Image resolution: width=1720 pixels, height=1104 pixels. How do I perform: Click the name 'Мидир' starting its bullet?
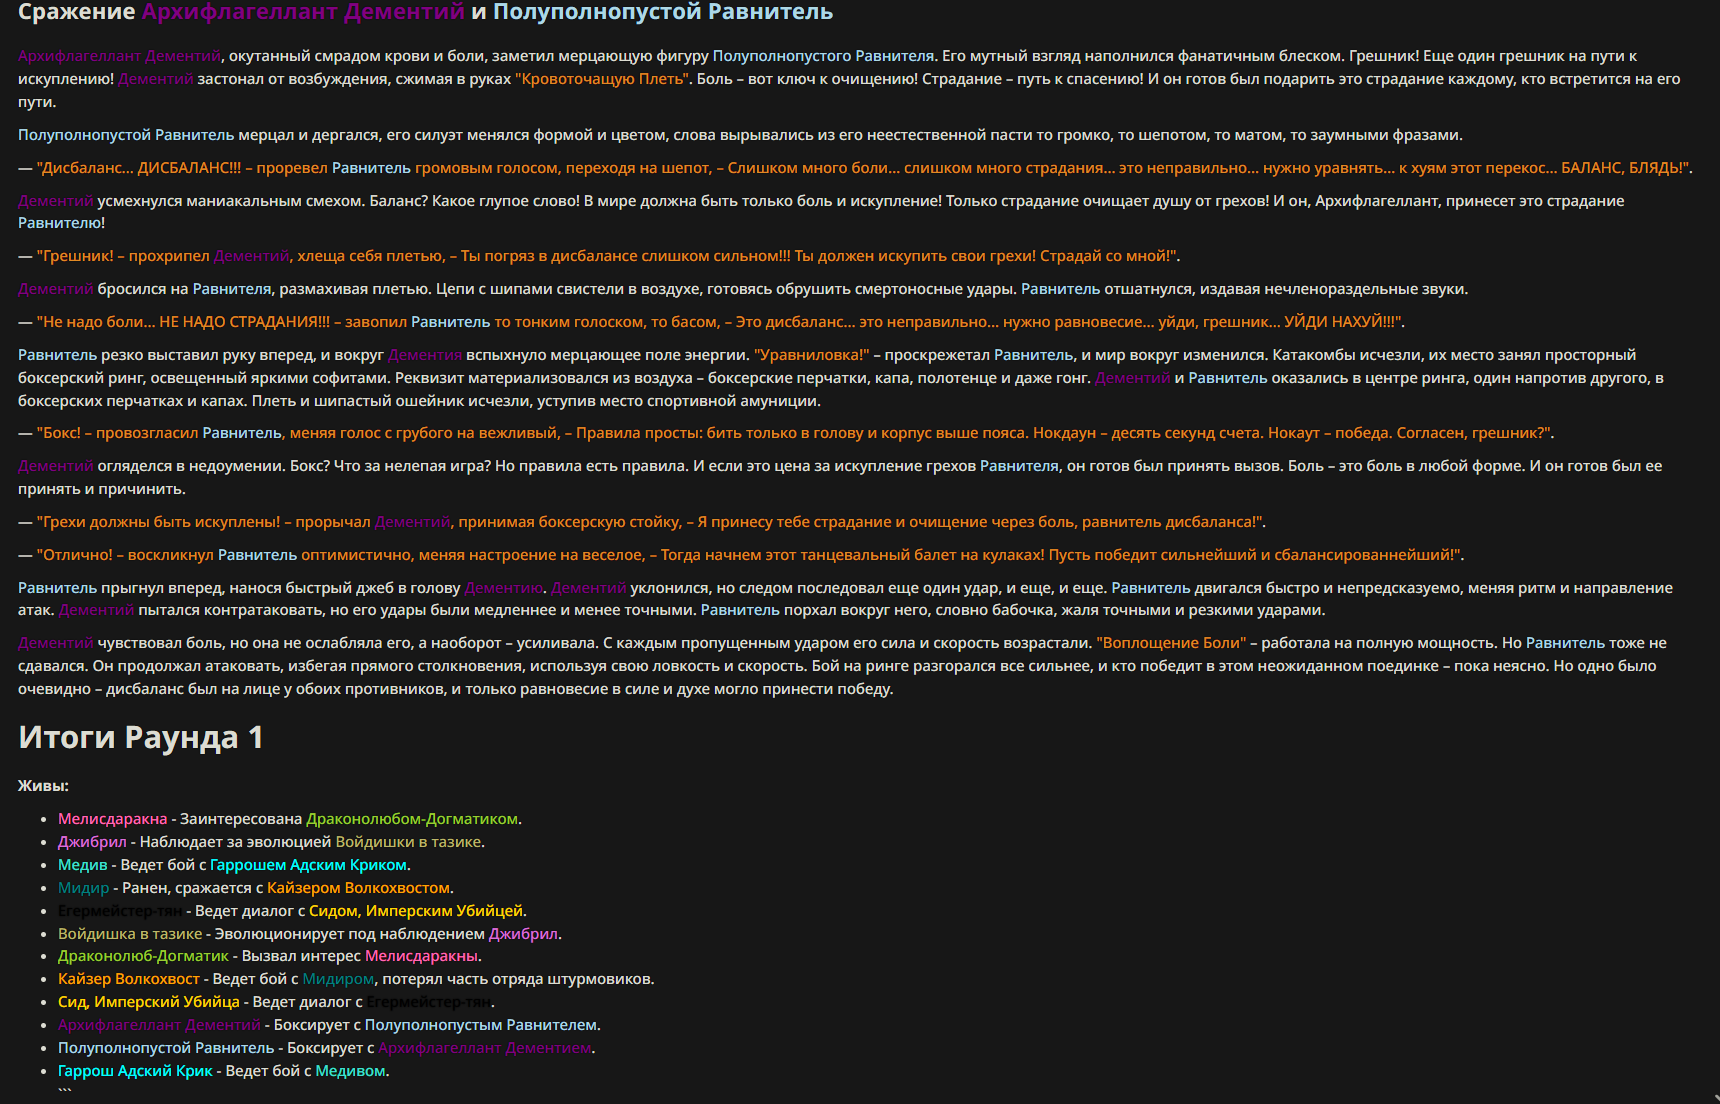click(x=83, y=888)
